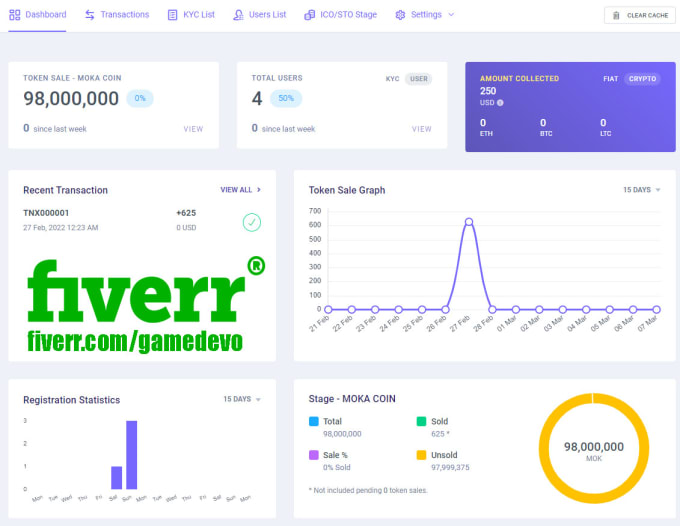This screenshot has width=680, height=526.
Task: Open transaction TNX000001
Action: [x=46, y=213]
